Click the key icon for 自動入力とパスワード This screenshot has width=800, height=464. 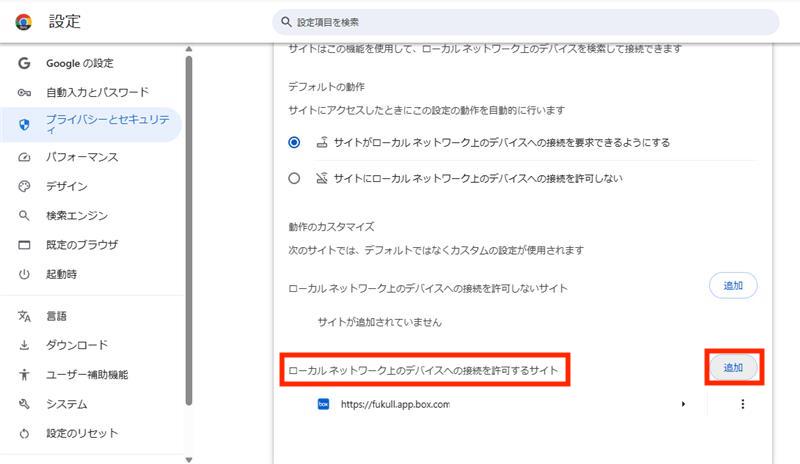click(25, 93)
